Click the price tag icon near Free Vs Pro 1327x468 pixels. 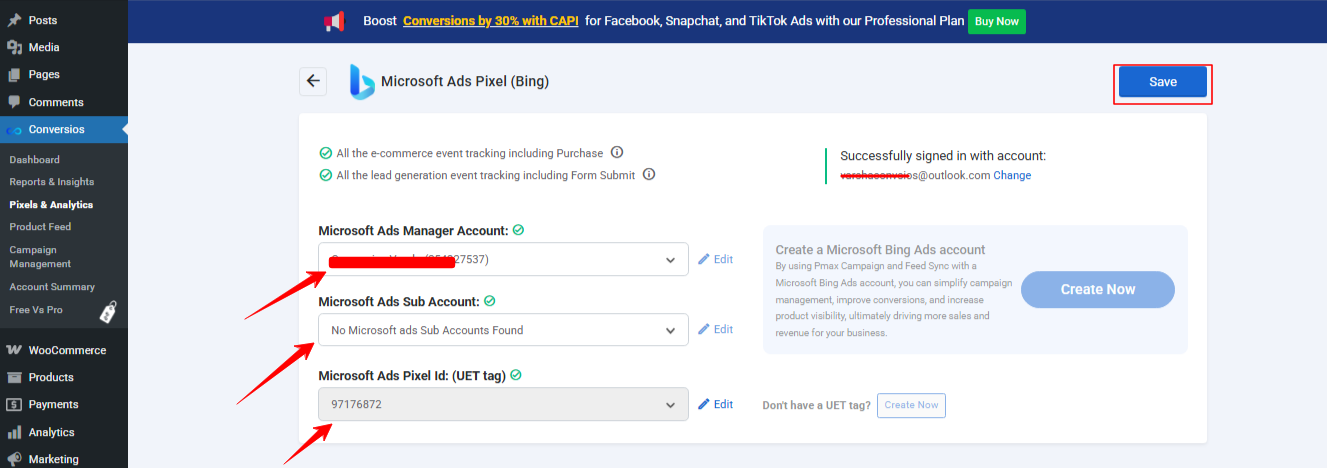point(109,312)
